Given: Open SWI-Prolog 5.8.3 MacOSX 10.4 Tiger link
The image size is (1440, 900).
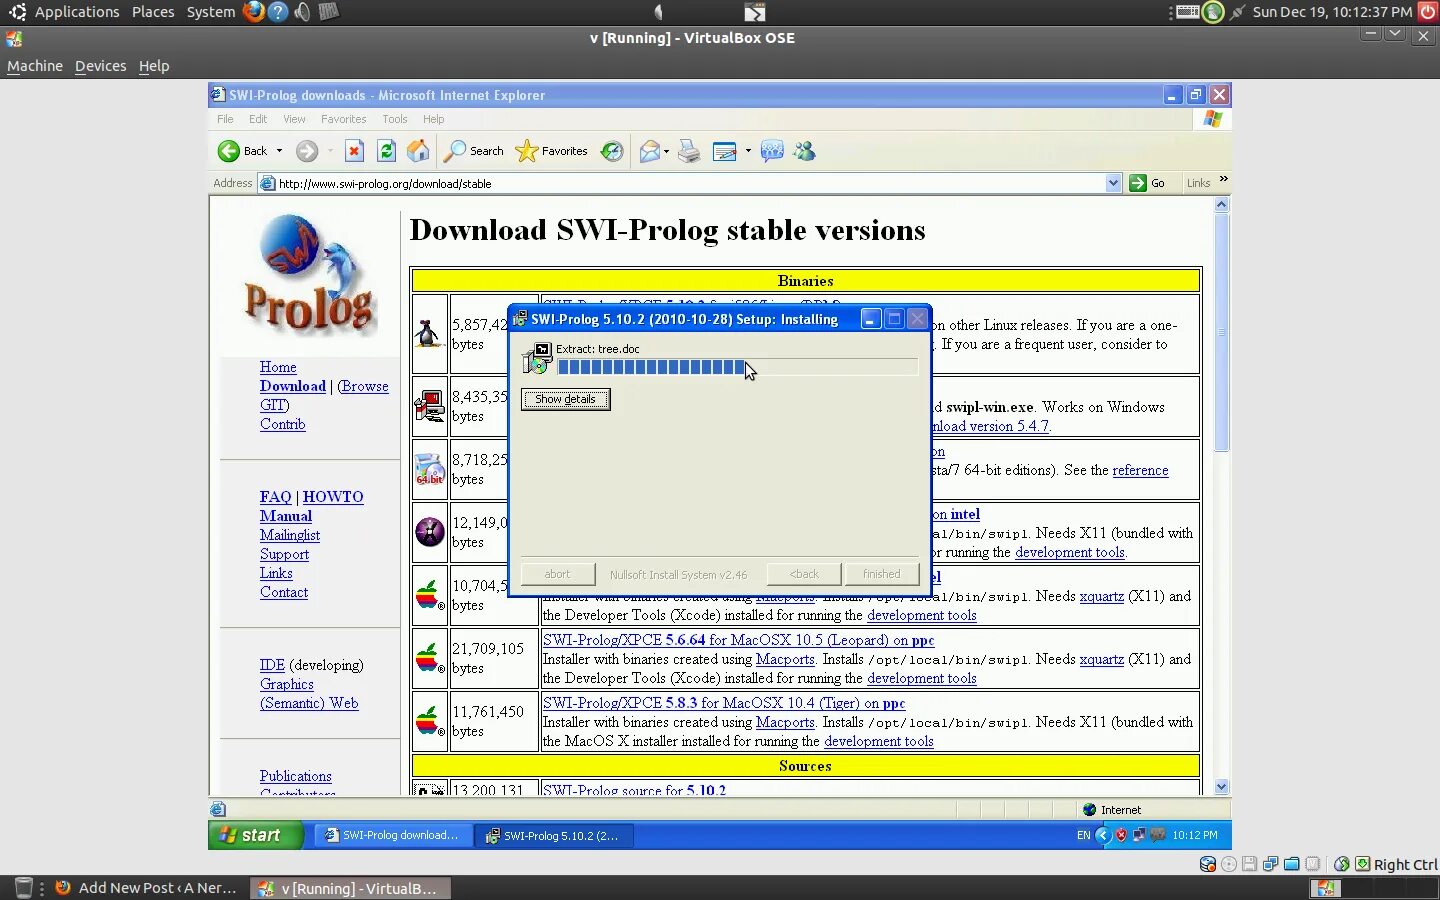Looking at the screenshot, I should [x=724, y=703].
